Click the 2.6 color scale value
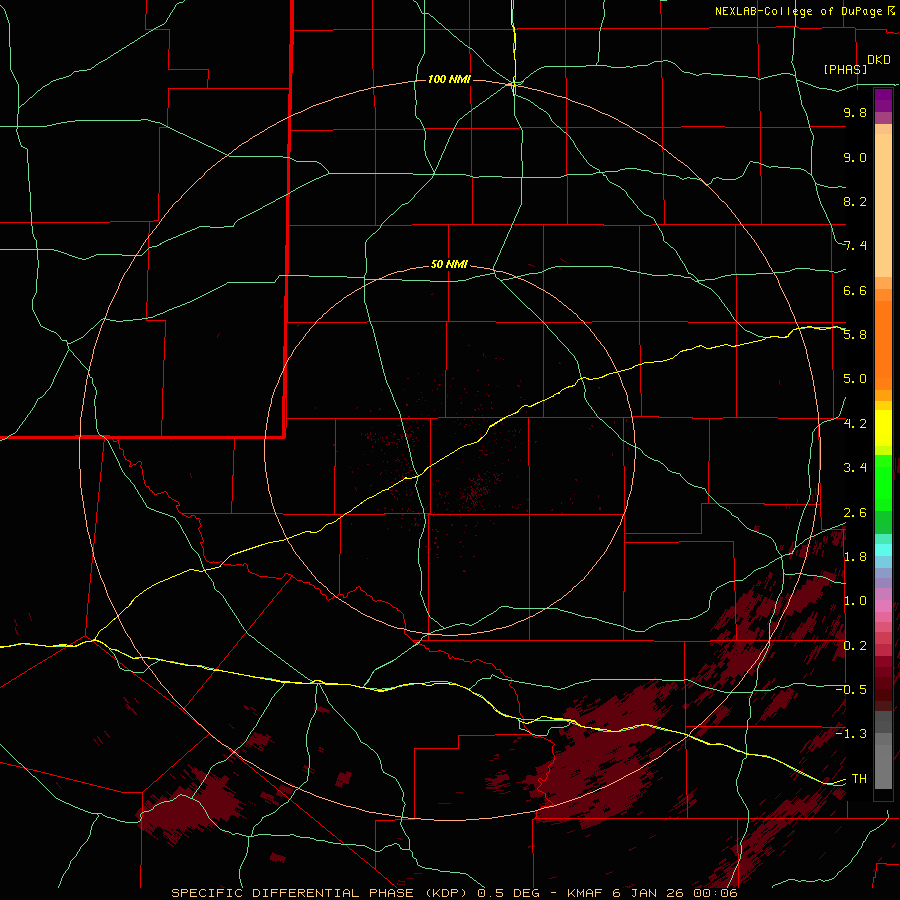The width and height of the screenshot is (900, 900). pos(855,513)
